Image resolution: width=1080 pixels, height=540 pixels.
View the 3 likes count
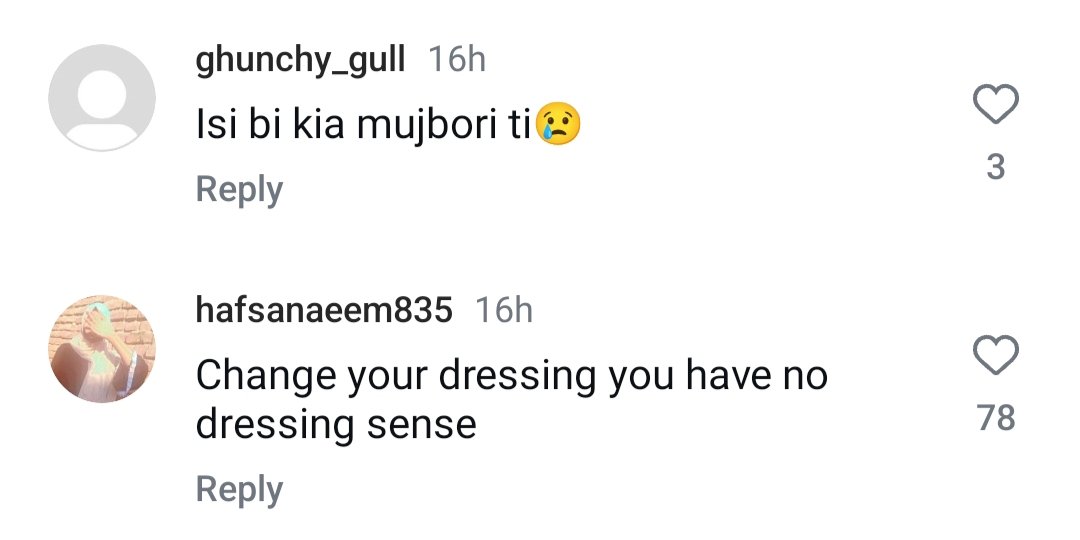[x=995, y=167]
